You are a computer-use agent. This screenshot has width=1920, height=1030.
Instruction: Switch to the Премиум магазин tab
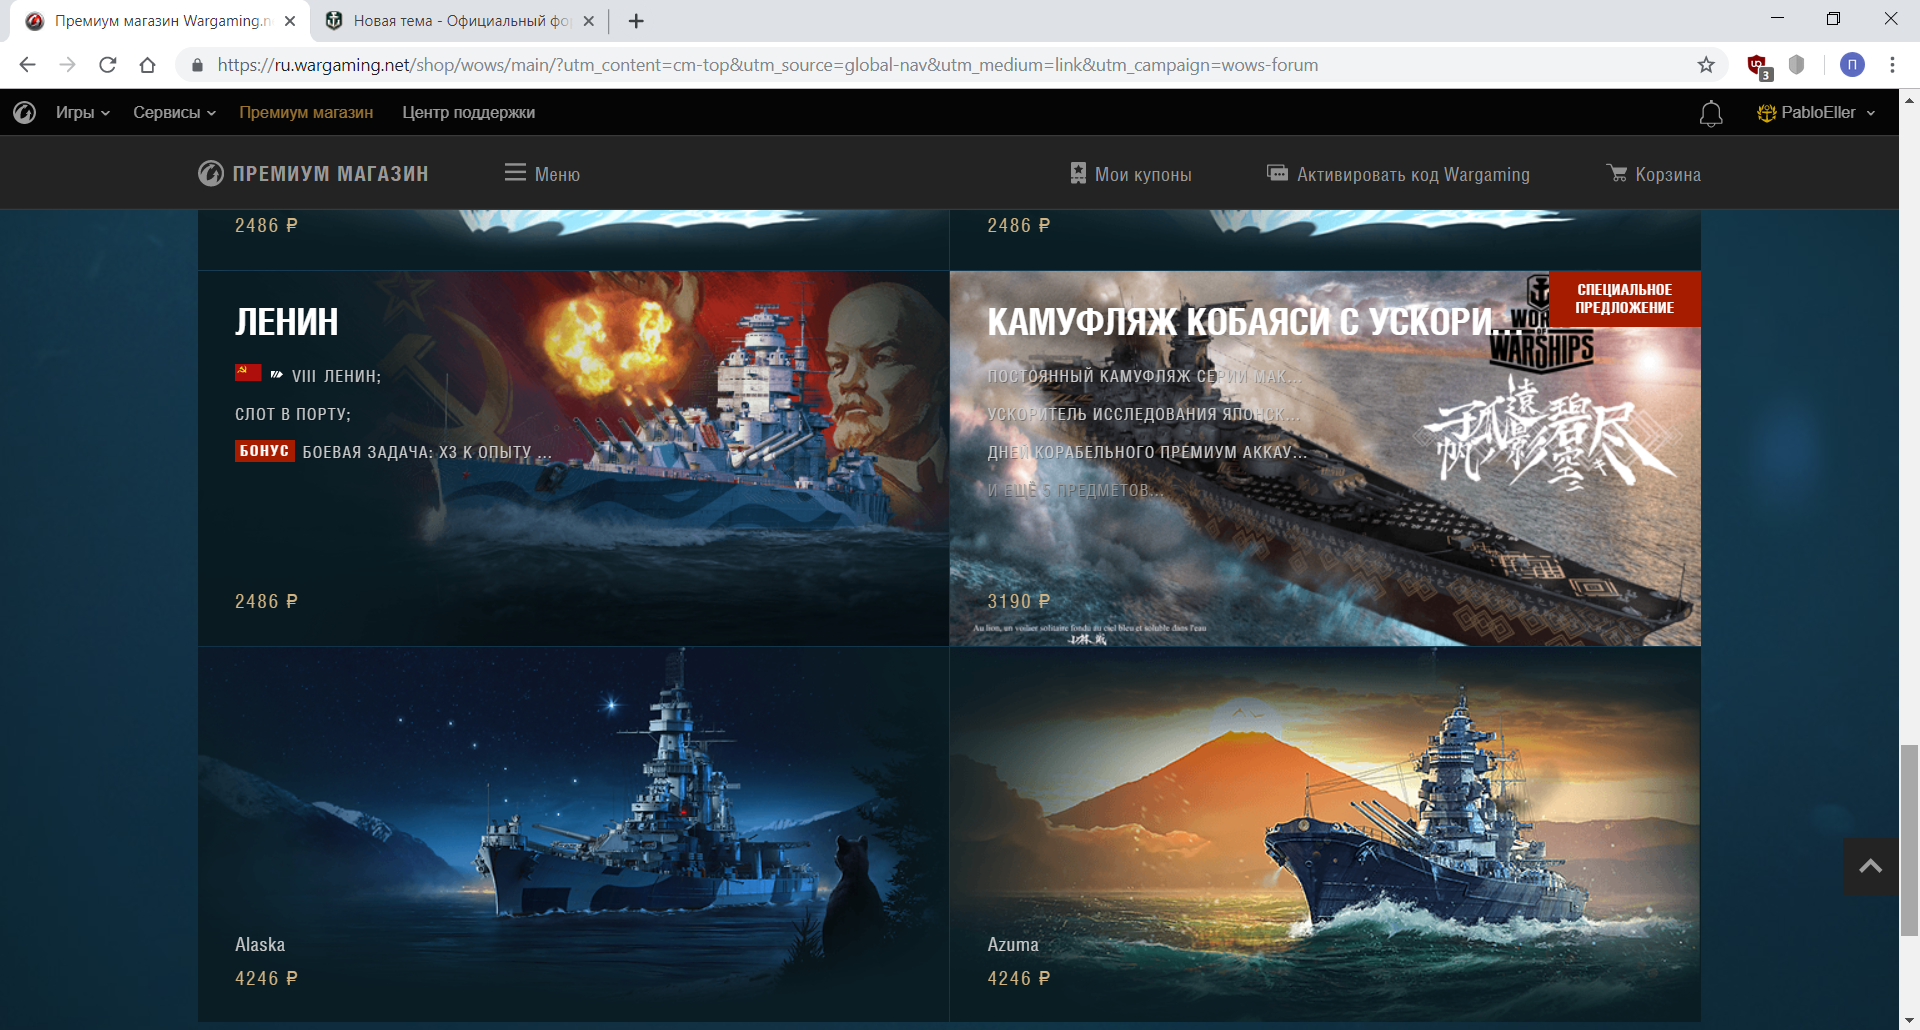pyautogui.click(x=160, y=21)
